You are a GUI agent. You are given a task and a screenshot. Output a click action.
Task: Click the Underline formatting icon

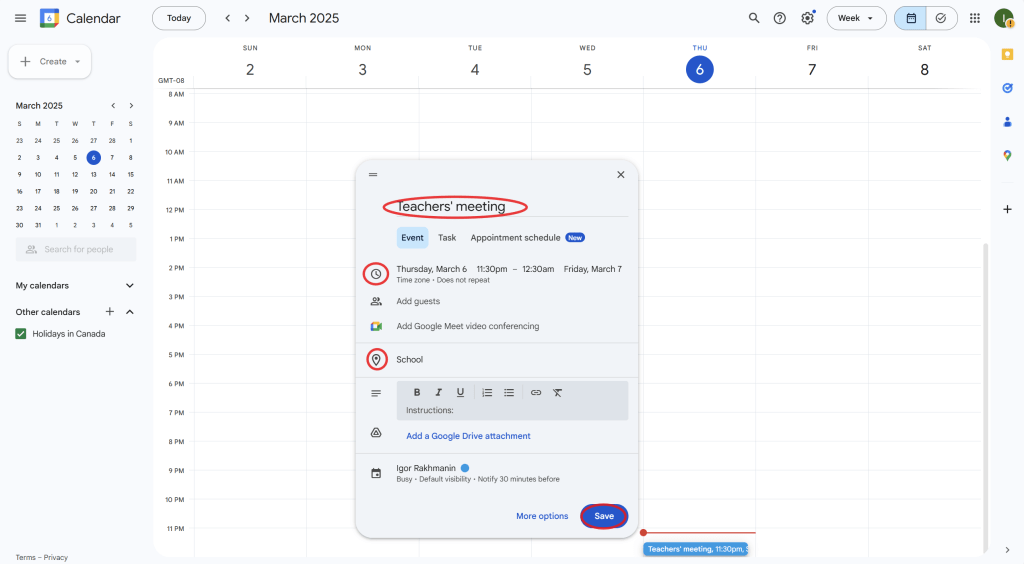[460, 393]
